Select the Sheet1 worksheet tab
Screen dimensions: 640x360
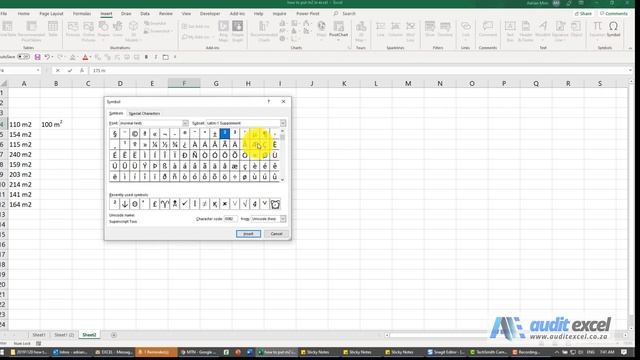[39, 335]
